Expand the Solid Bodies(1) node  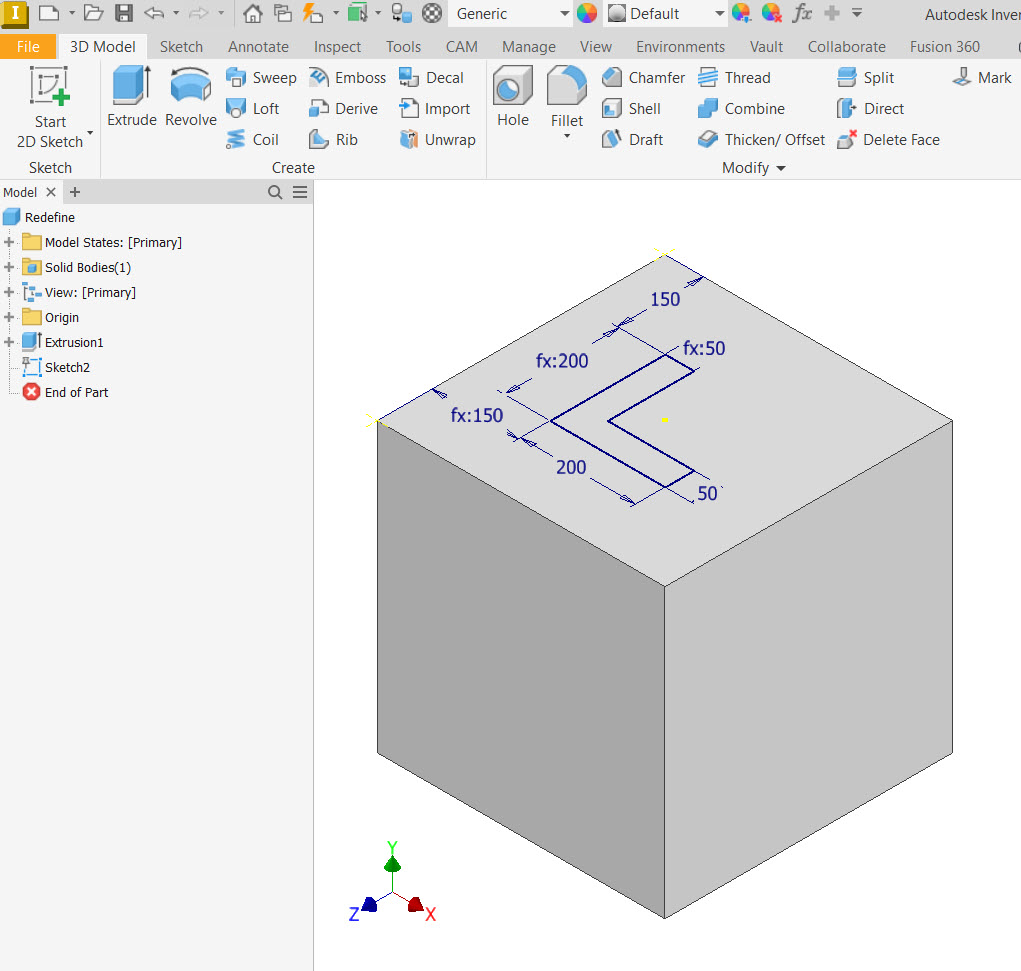[10, 268]
